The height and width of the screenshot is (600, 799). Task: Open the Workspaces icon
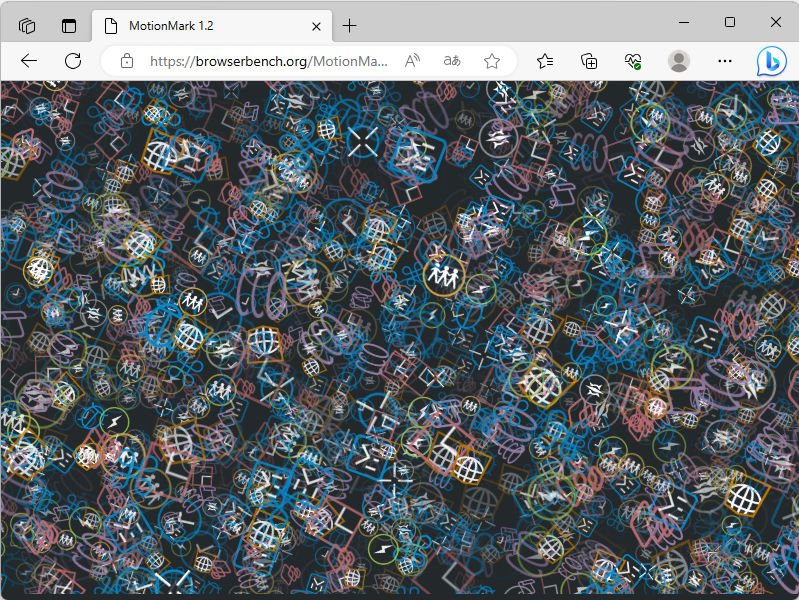(x=26, y=25)
